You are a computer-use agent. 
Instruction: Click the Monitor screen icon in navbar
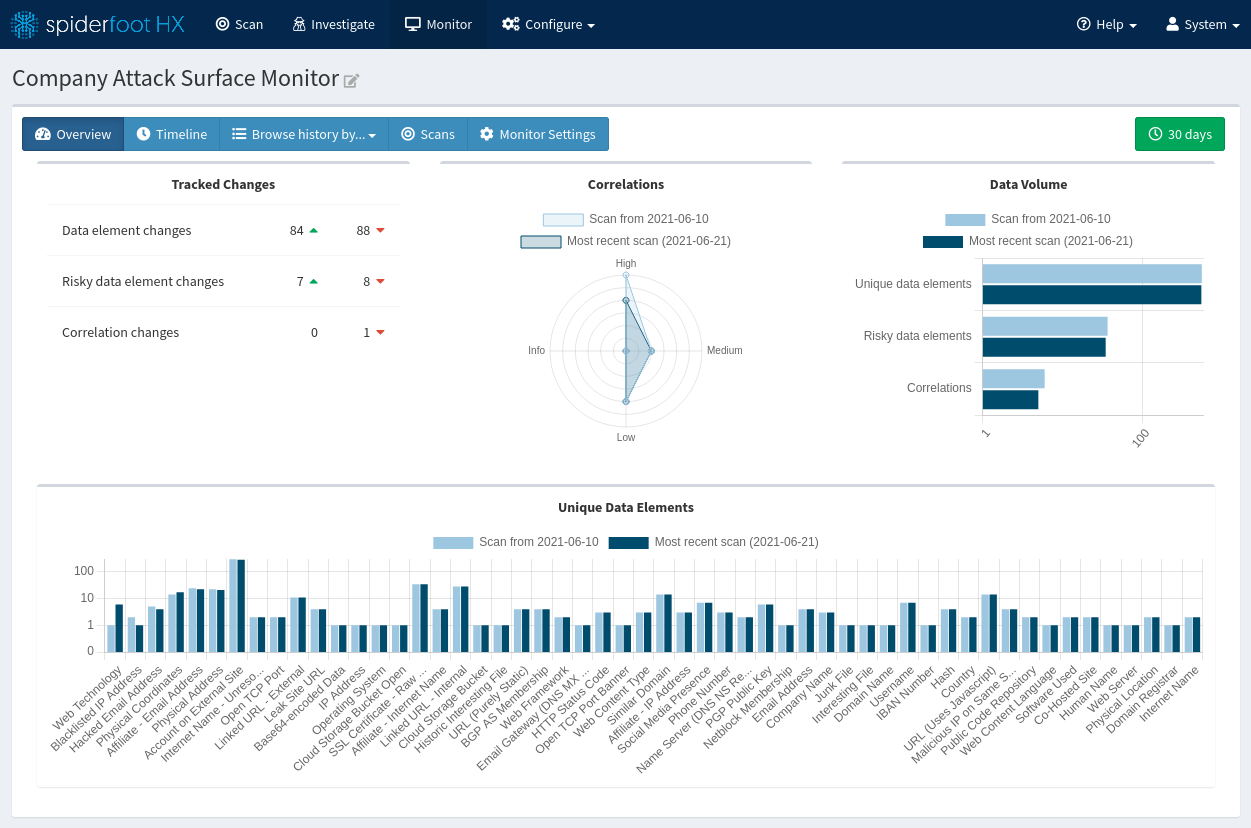(412, 24)
